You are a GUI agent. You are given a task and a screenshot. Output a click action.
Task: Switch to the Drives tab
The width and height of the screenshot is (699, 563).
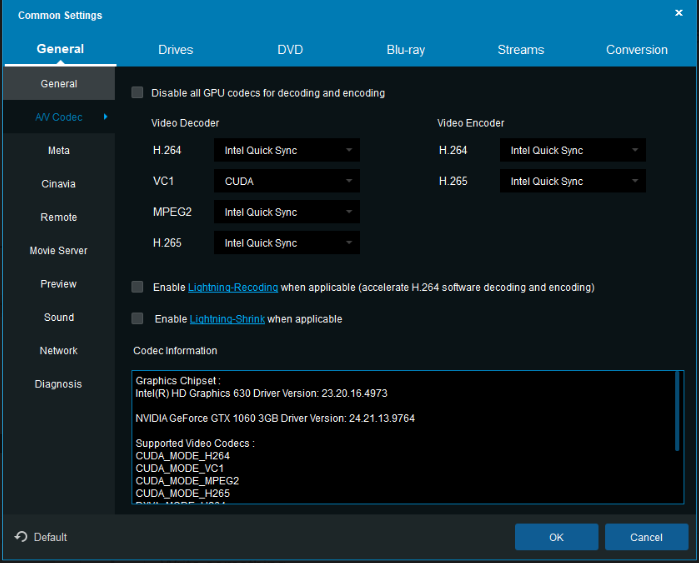pyautogui.click(x=176, y=50)
